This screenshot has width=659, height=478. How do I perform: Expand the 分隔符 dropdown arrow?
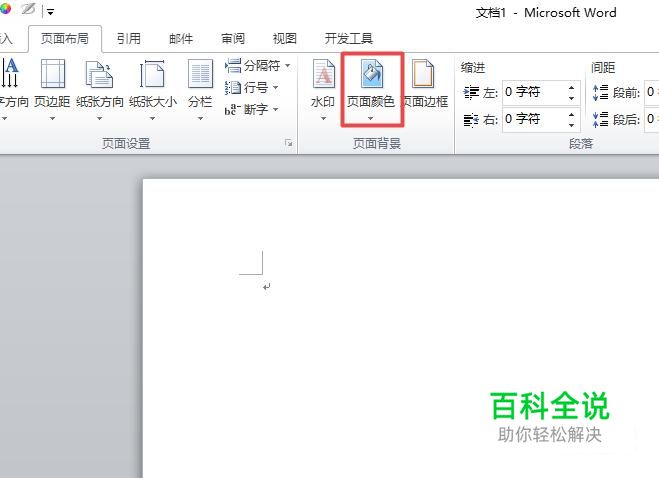tap(287, 66)
